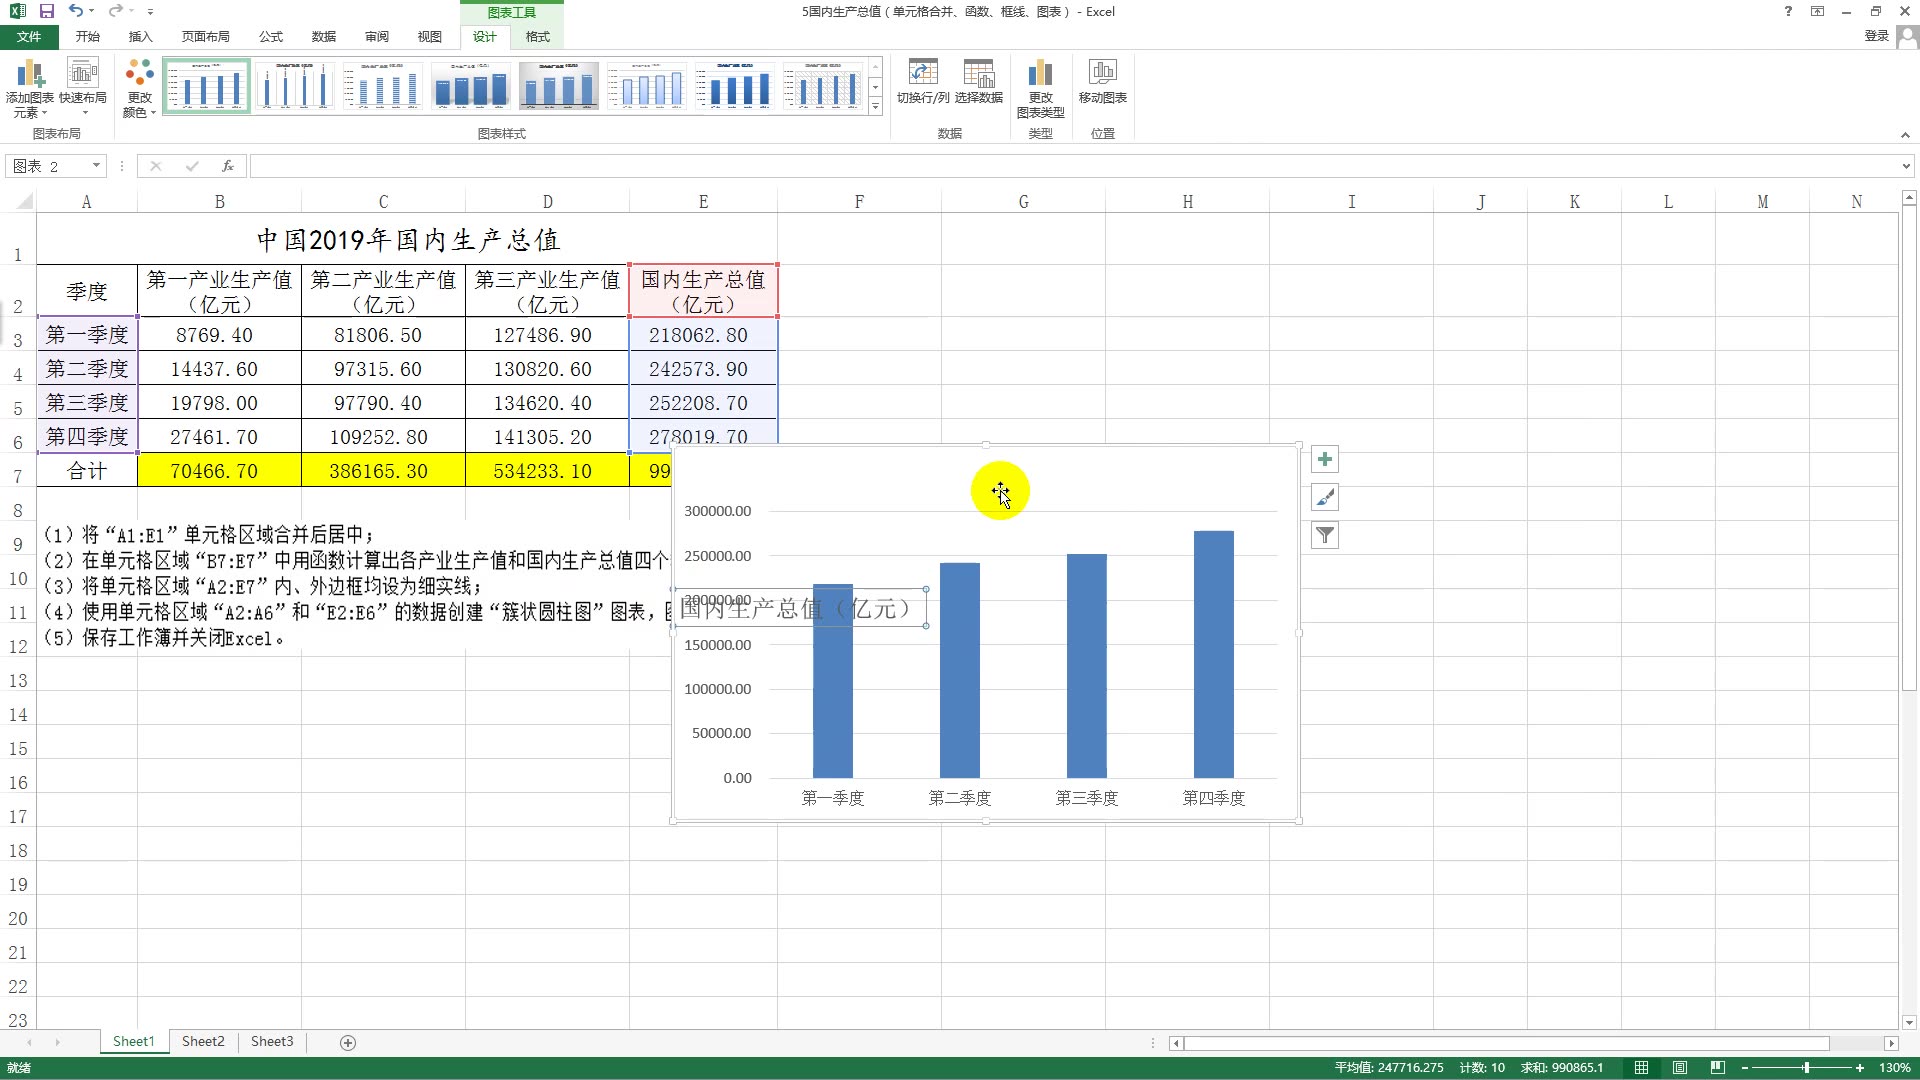Open the Sheet3 worksheet tab
Screen dimensions: 1920x1080
272,1041
